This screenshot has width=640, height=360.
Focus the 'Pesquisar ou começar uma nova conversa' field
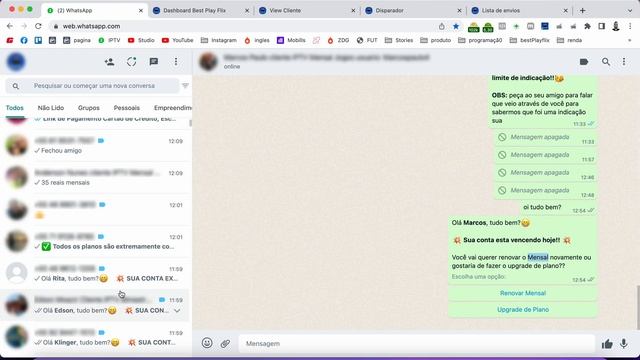point(92,86)
